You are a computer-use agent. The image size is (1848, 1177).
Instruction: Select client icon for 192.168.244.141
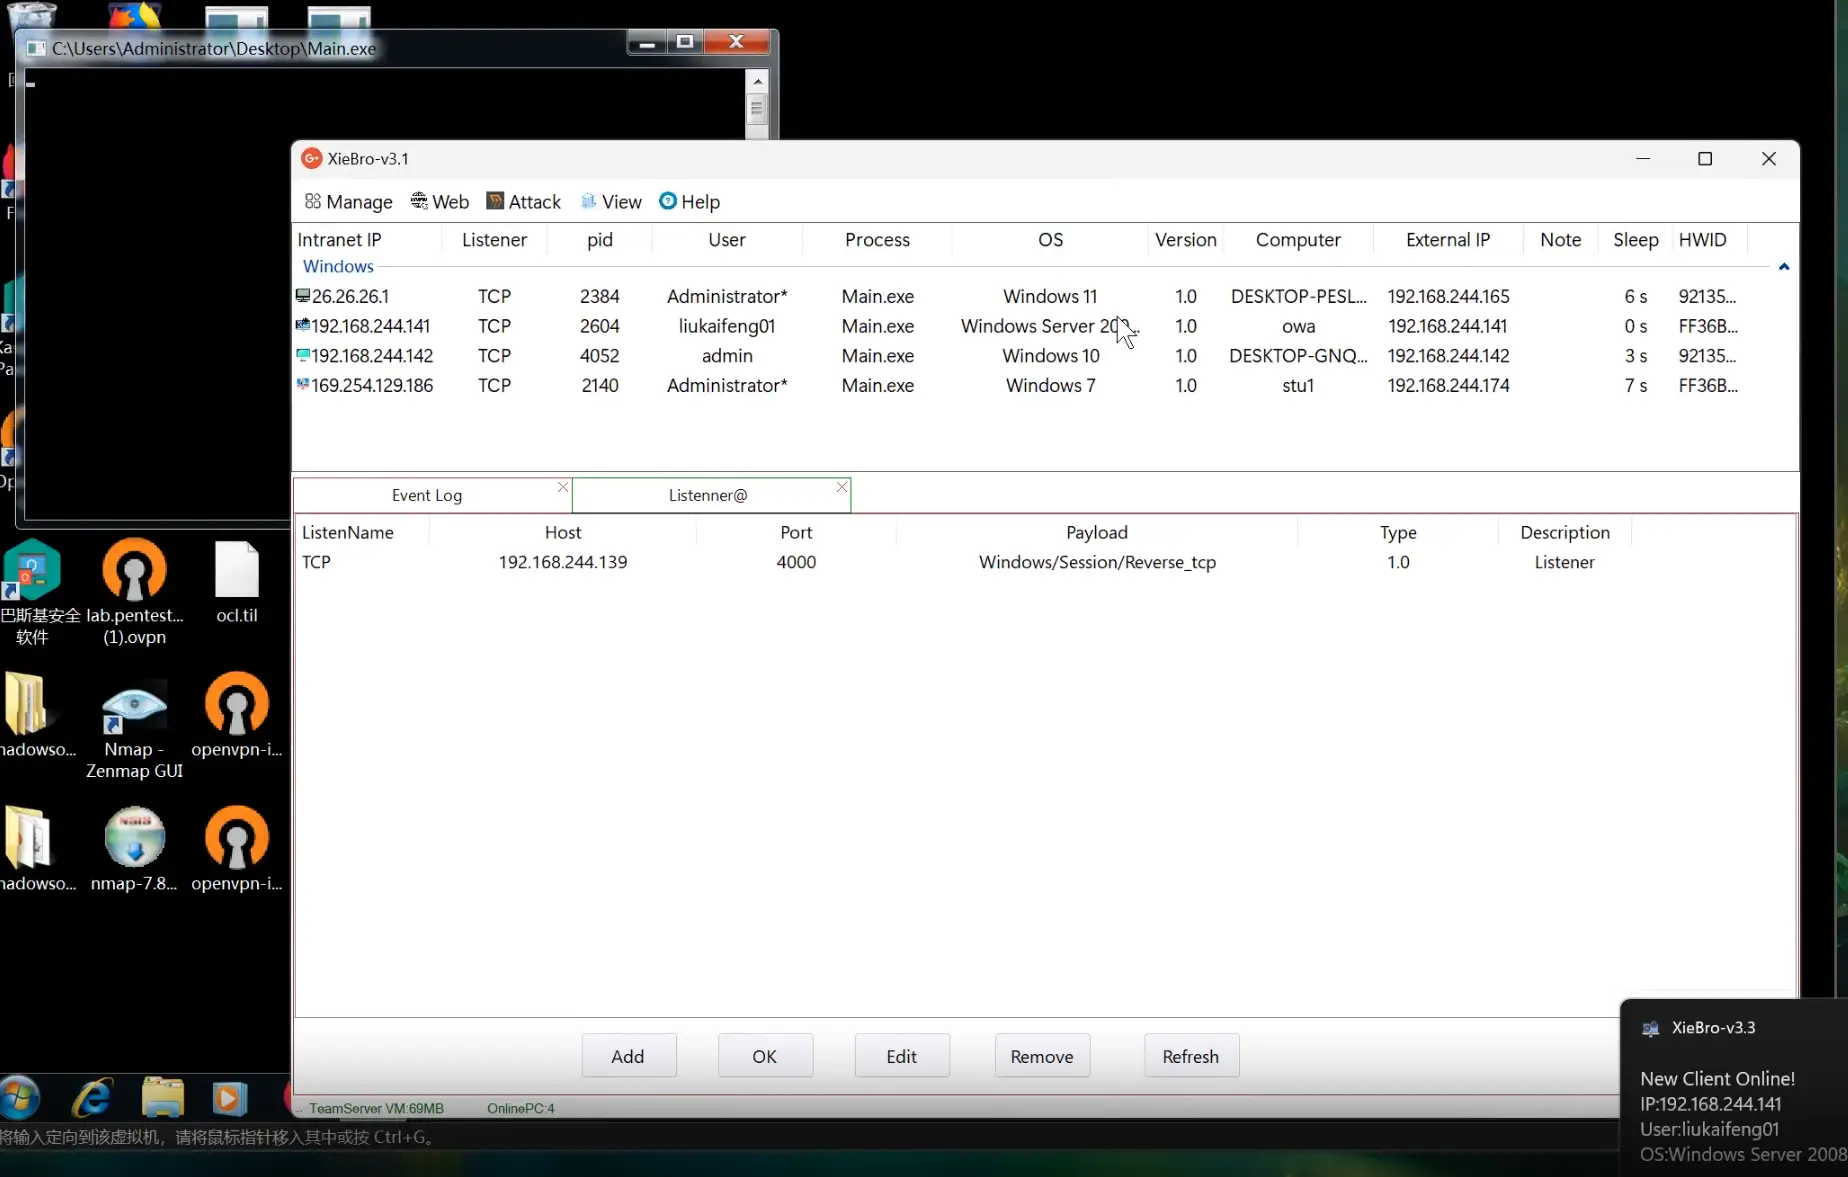point(303,325)
